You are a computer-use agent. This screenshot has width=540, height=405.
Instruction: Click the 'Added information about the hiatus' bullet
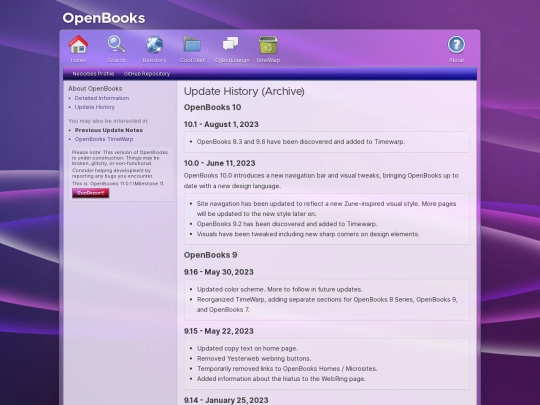click(281, 379)
